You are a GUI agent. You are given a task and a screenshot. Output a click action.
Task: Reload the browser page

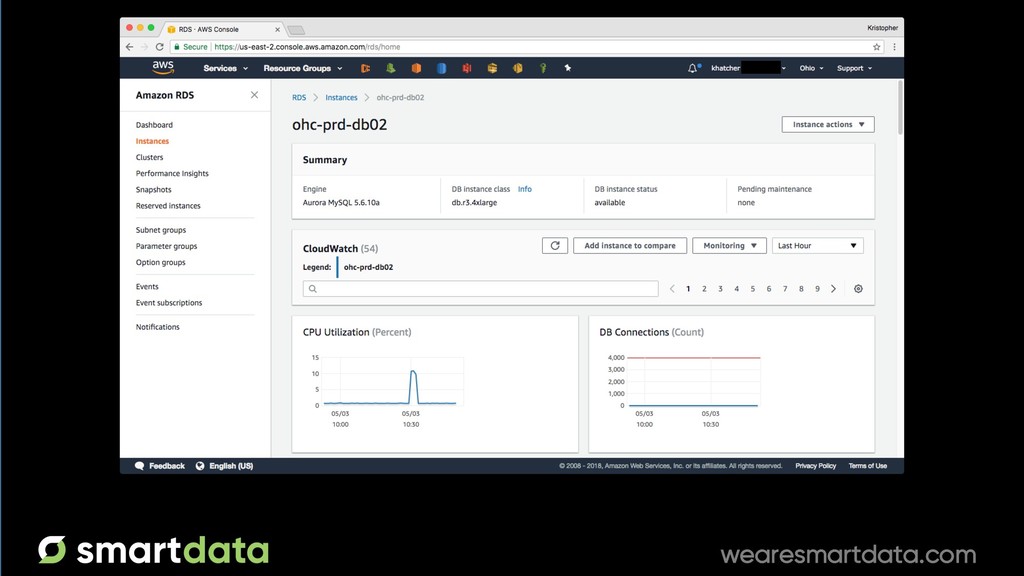(159, 47)
